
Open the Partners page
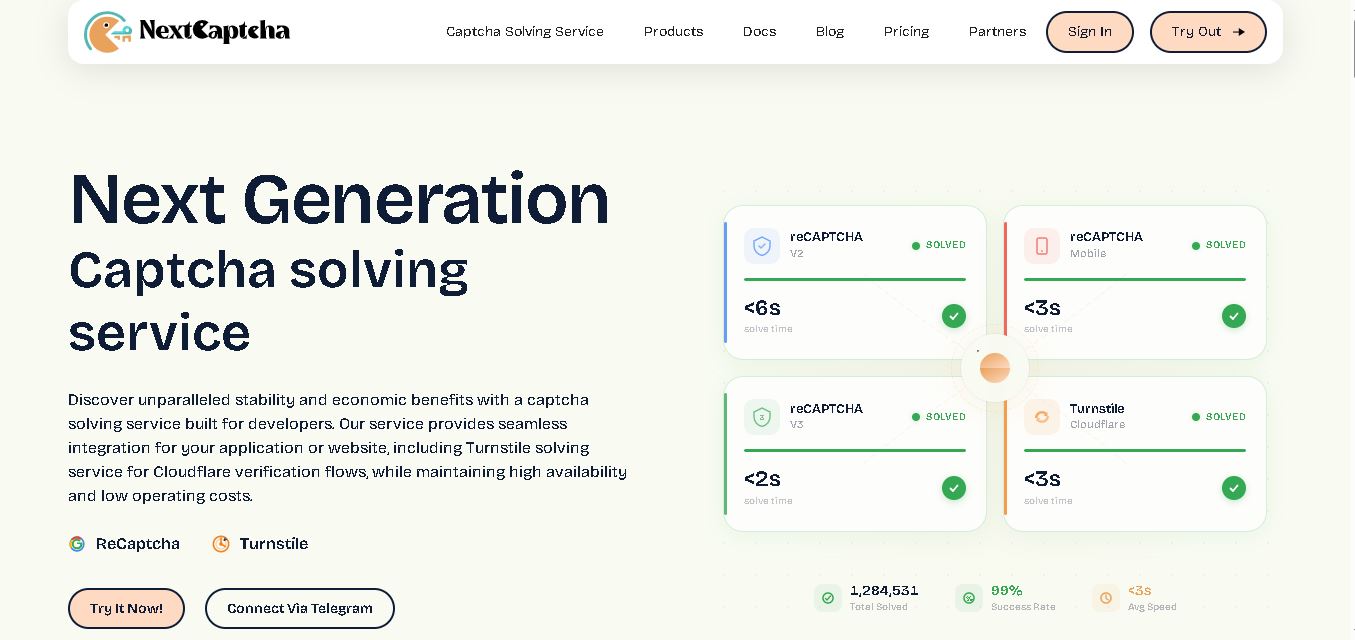(x=997, y=32)
